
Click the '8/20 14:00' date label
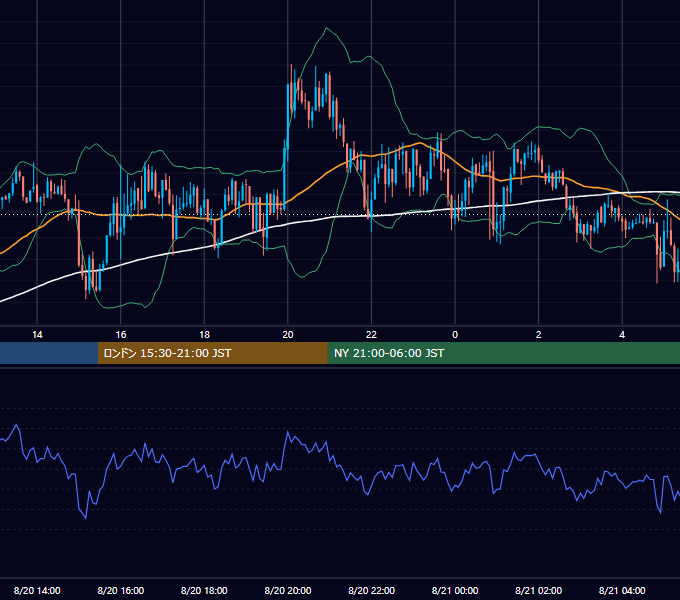coord(37,590)
